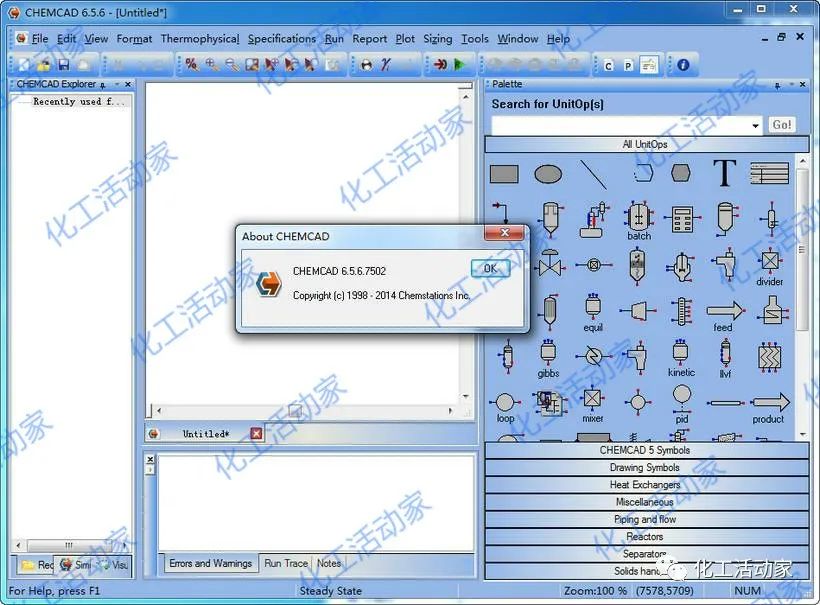Select the Text tool (T) in the palette
The width and height of the screenshot is (820, 605).
click(x=725, y=173)
